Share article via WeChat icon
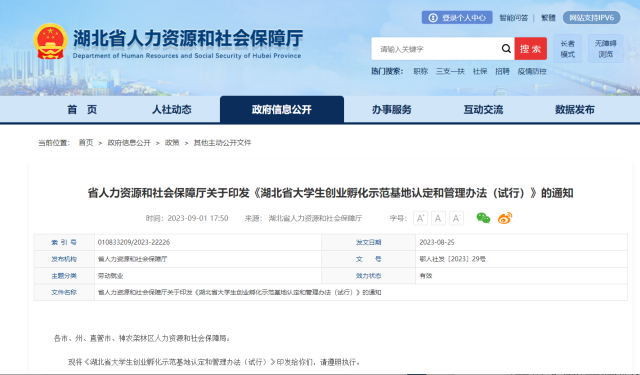The height and width of the screenshot is (375, 640). (483, 218)
